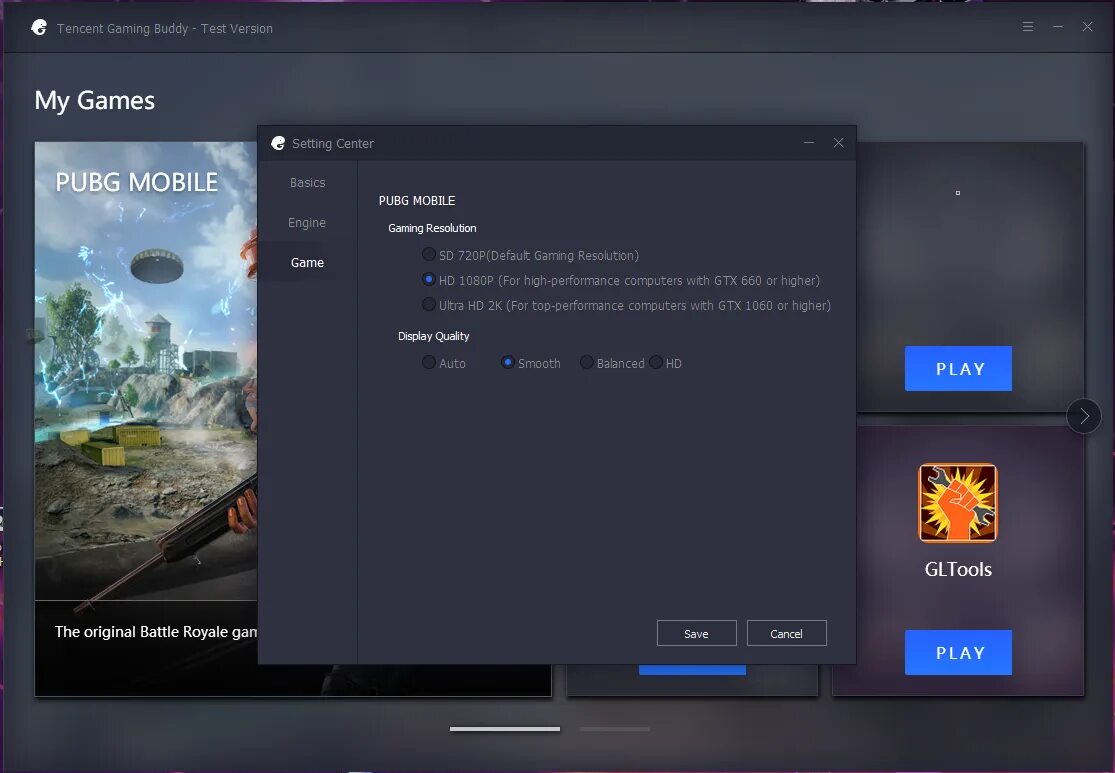Select second page indicator bar
The image size is (1115, 773).
pos(614,728)
